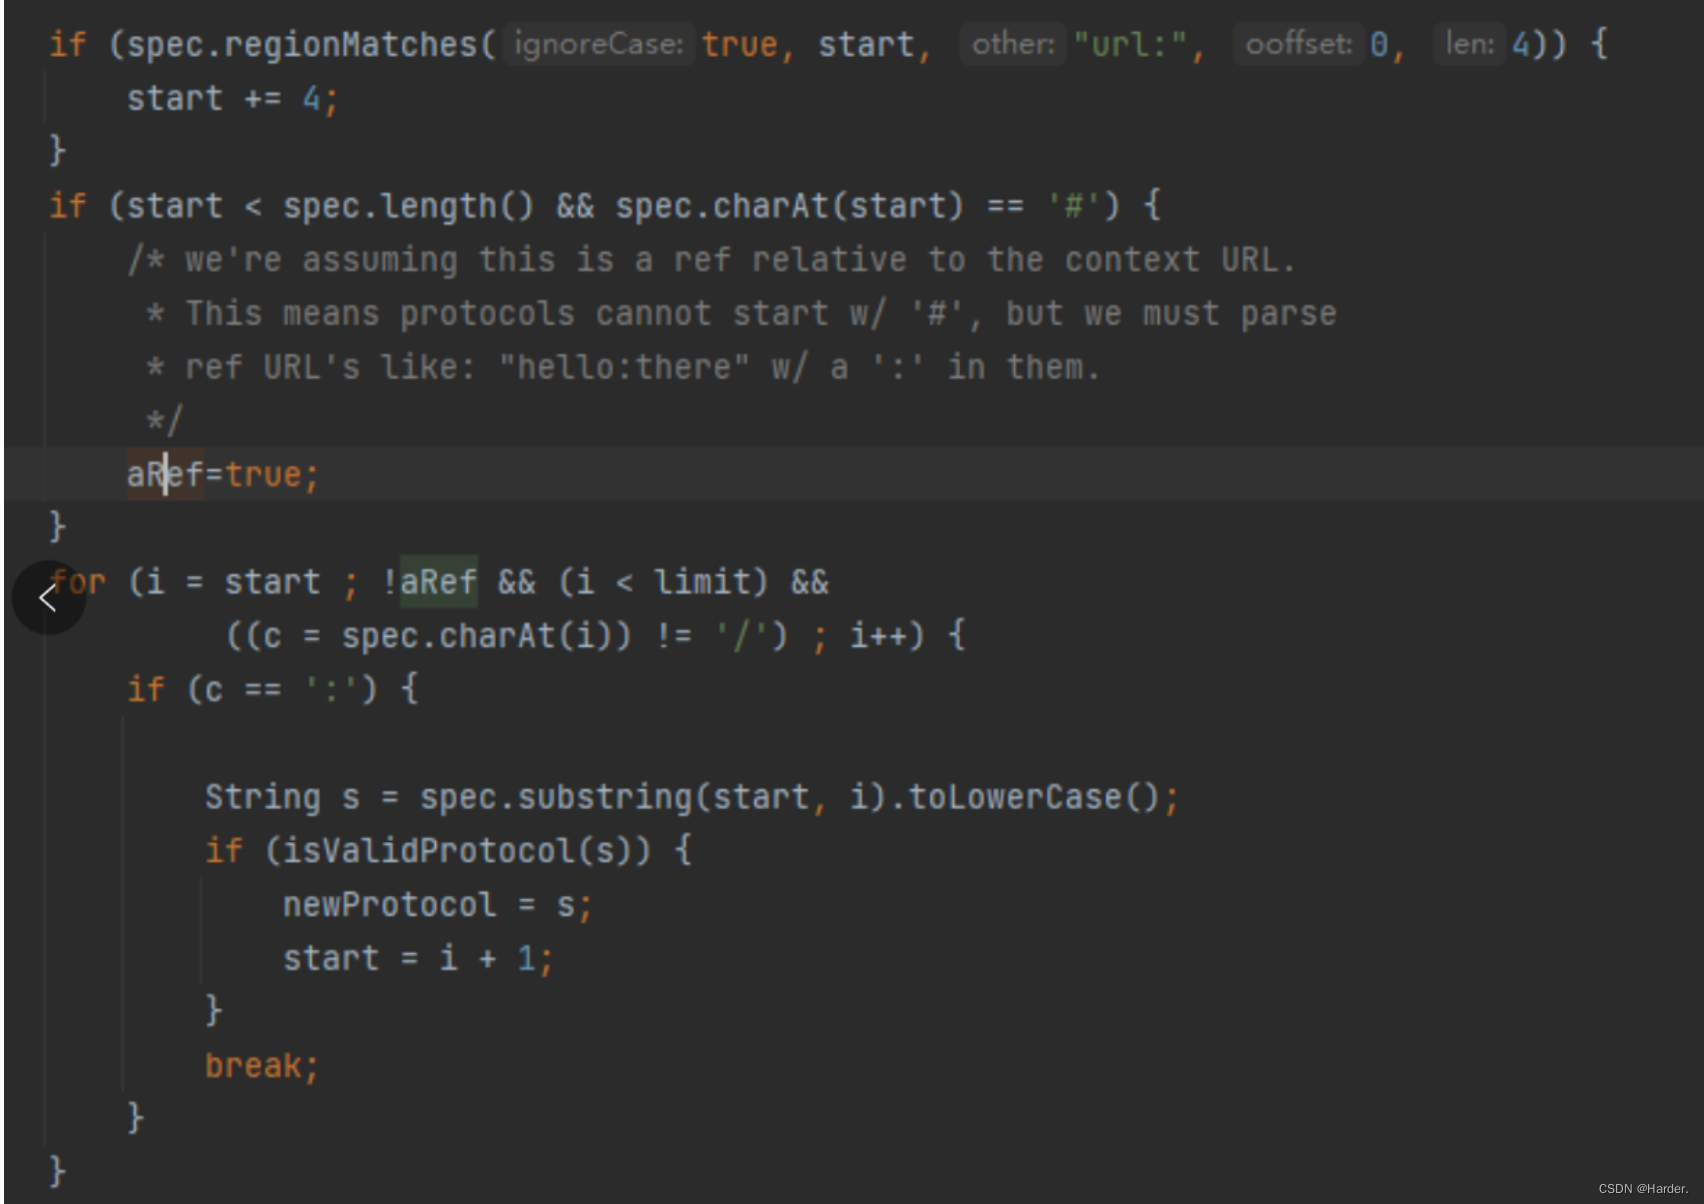Screen dimensions: 1704x1204
Task: Click the 'ooffset:' parameter hint
Action: click(1298, 44)
